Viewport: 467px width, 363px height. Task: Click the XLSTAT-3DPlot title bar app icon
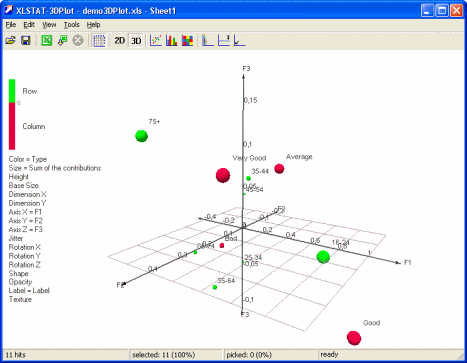tap(9, 10)
